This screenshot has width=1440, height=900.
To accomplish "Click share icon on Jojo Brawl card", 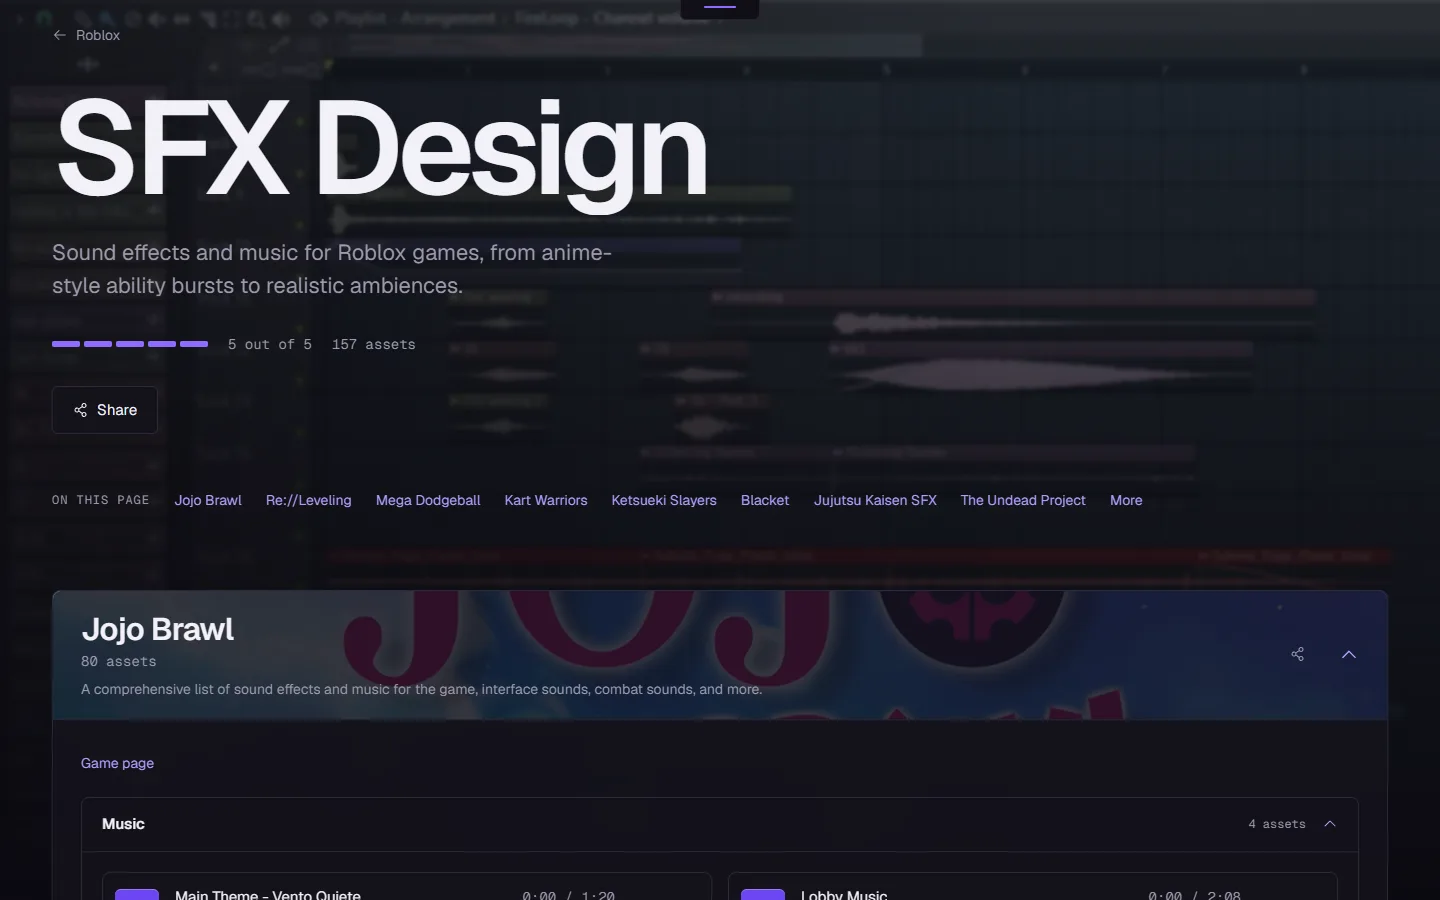I will [1298, 654].
